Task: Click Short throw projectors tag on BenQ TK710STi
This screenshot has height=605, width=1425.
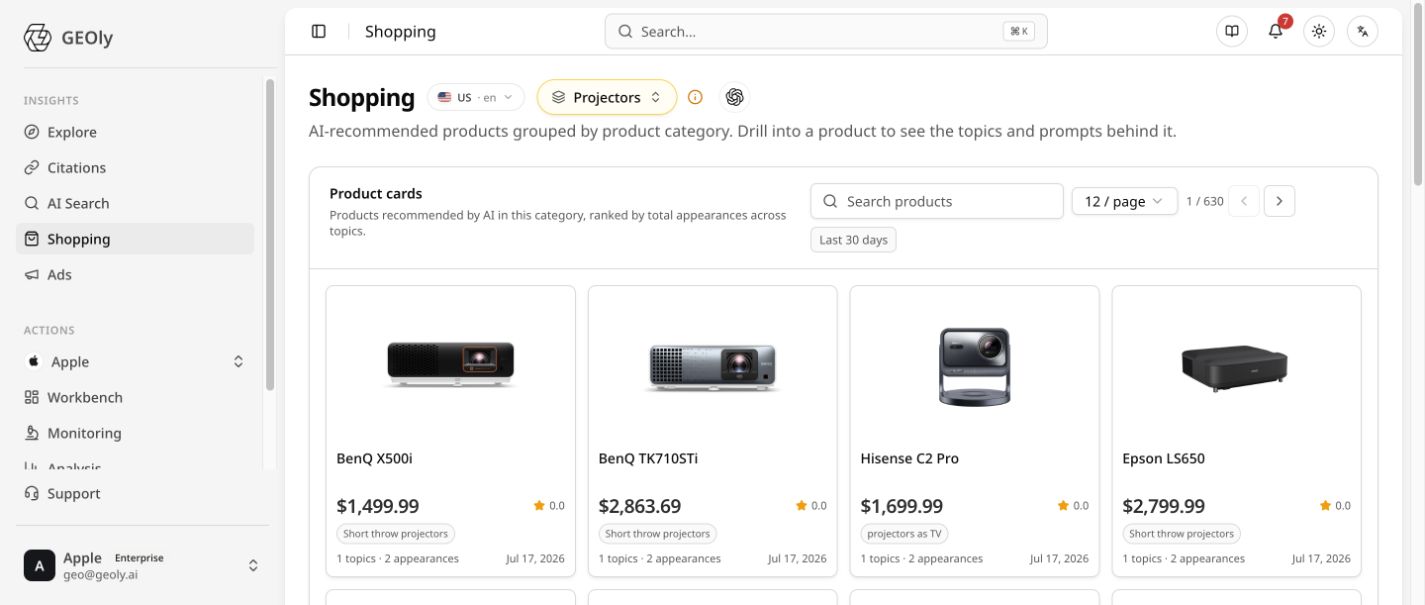Action: click(x=658, y=534)
